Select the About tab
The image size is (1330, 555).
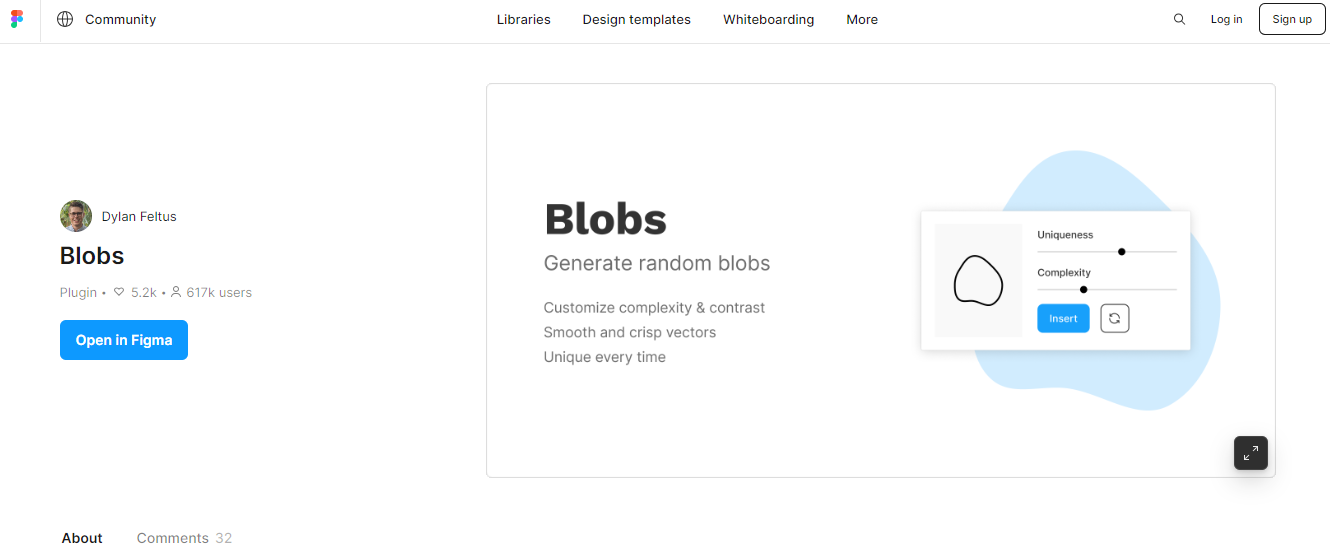point(82,538)
